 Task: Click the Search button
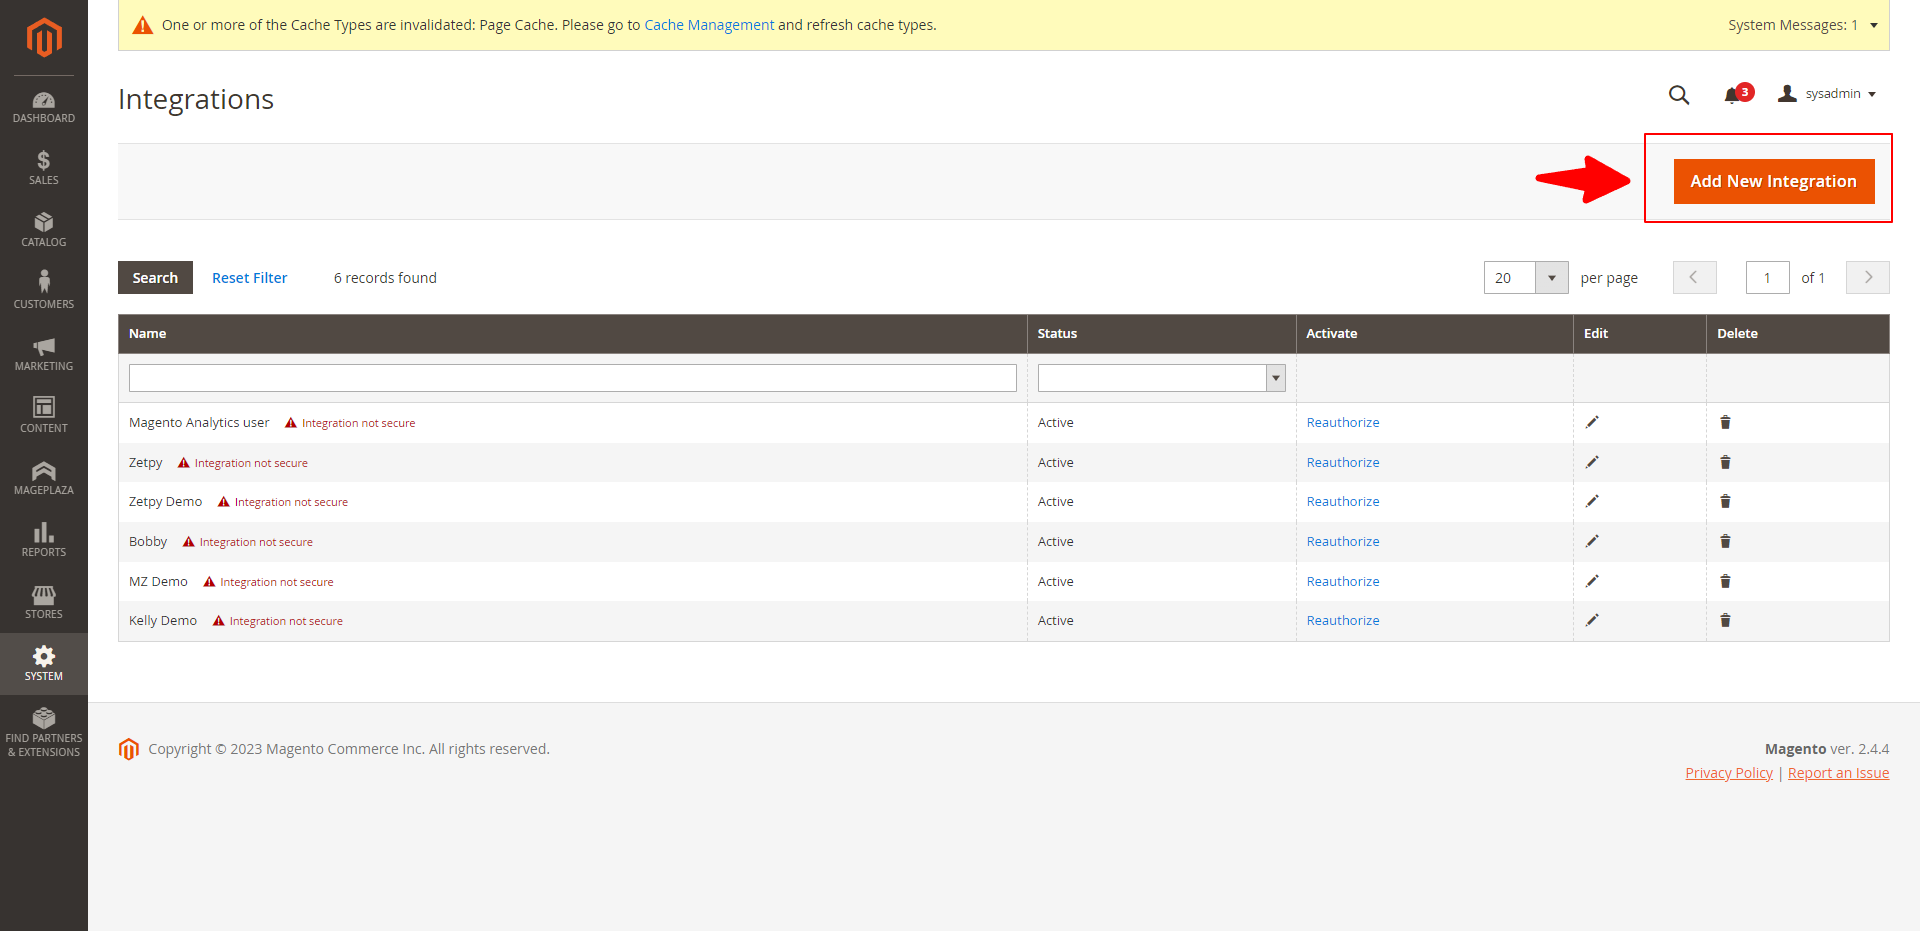(x=155, y=278)
